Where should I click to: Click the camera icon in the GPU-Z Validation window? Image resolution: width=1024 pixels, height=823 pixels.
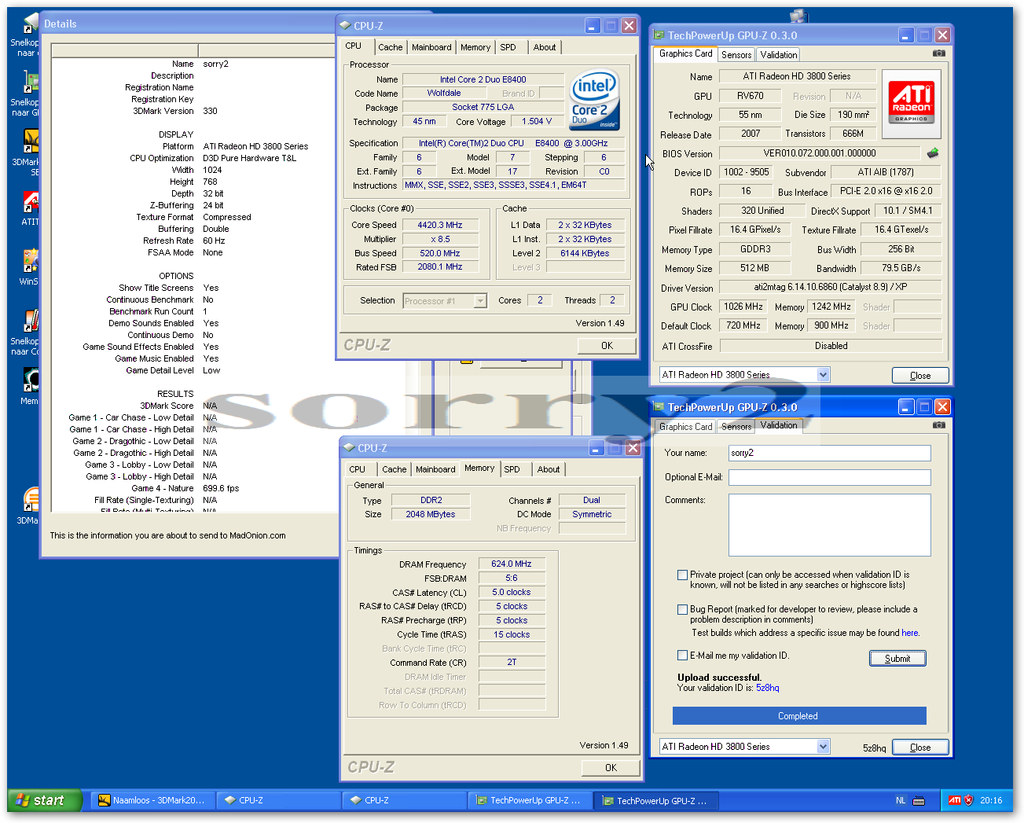(x=938, y=426)
